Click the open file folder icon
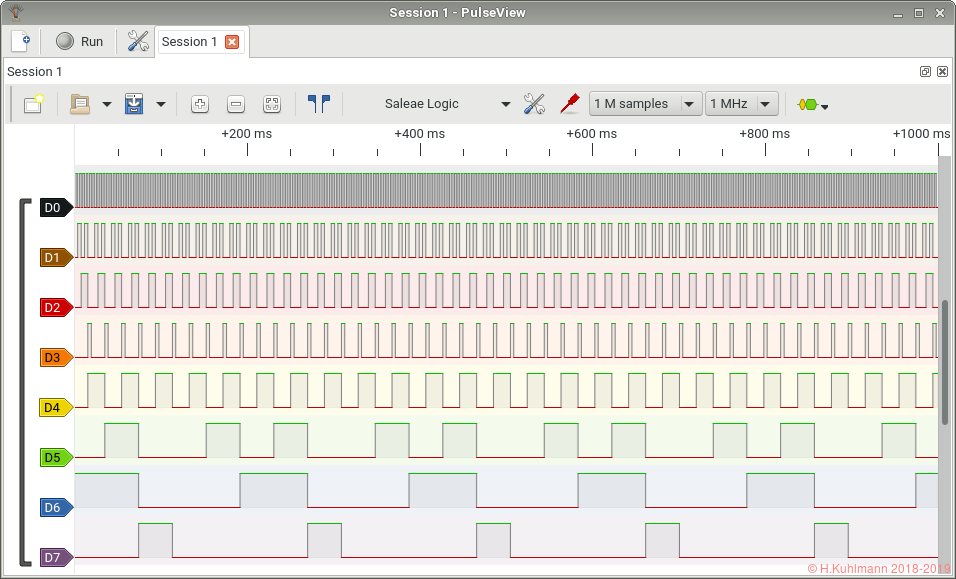956x579 pixels. click(80, 104)
